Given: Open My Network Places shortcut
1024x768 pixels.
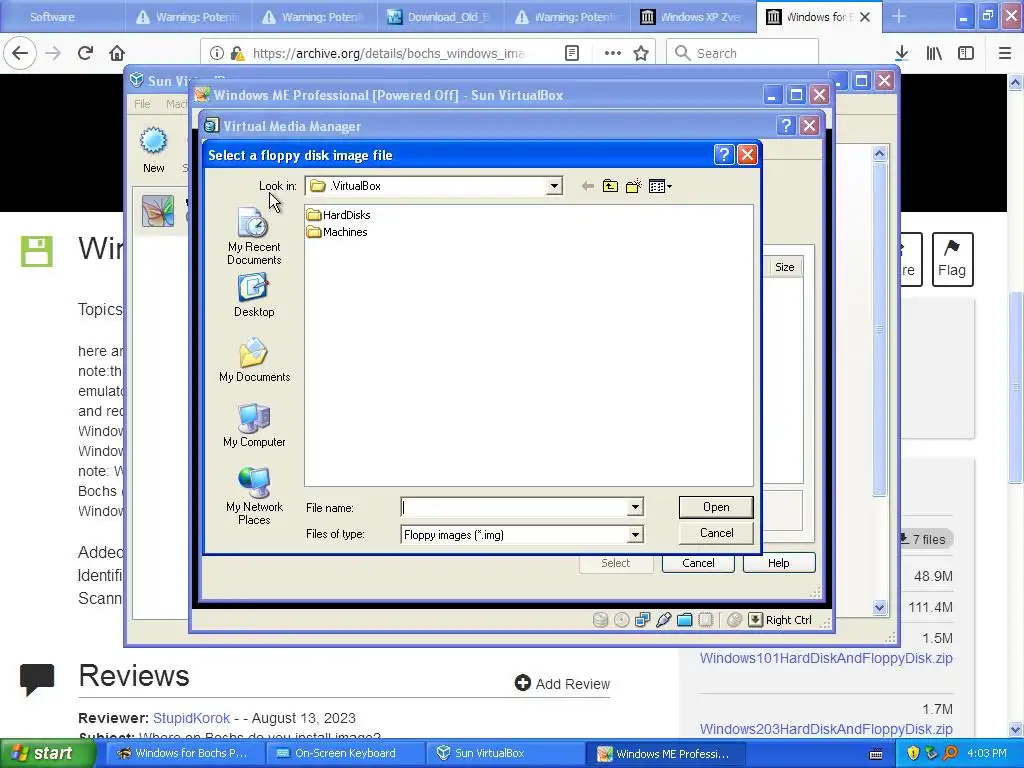Looking at the screenshot, I should (254, 496).
